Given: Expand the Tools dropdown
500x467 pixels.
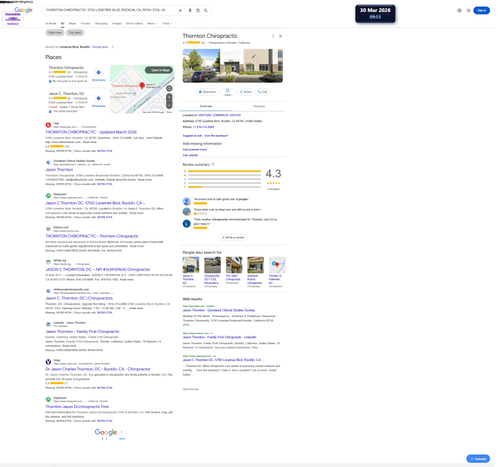Looking at the screenshot, I should pos(167,23).
